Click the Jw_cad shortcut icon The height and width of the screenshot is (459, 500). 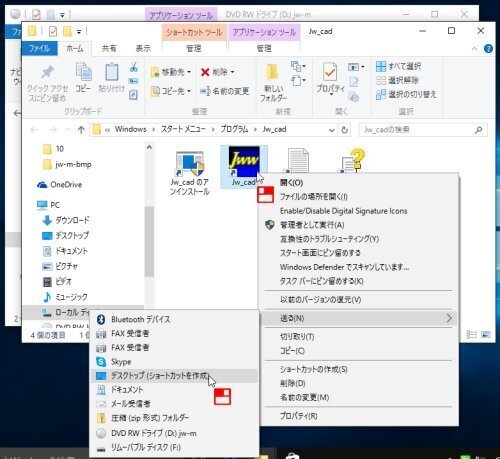[x=244, y=162]
